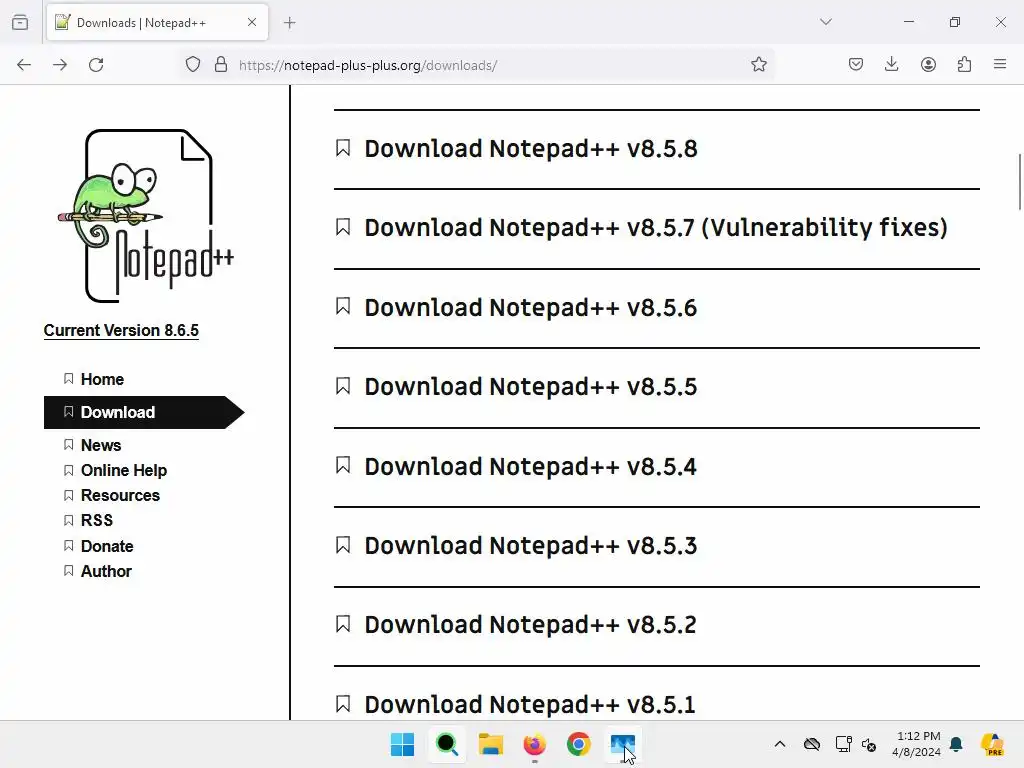Bookmark this page with the star icon
Image resolution: width=1024 pixels, height=768 pixels.
(758, 65)
